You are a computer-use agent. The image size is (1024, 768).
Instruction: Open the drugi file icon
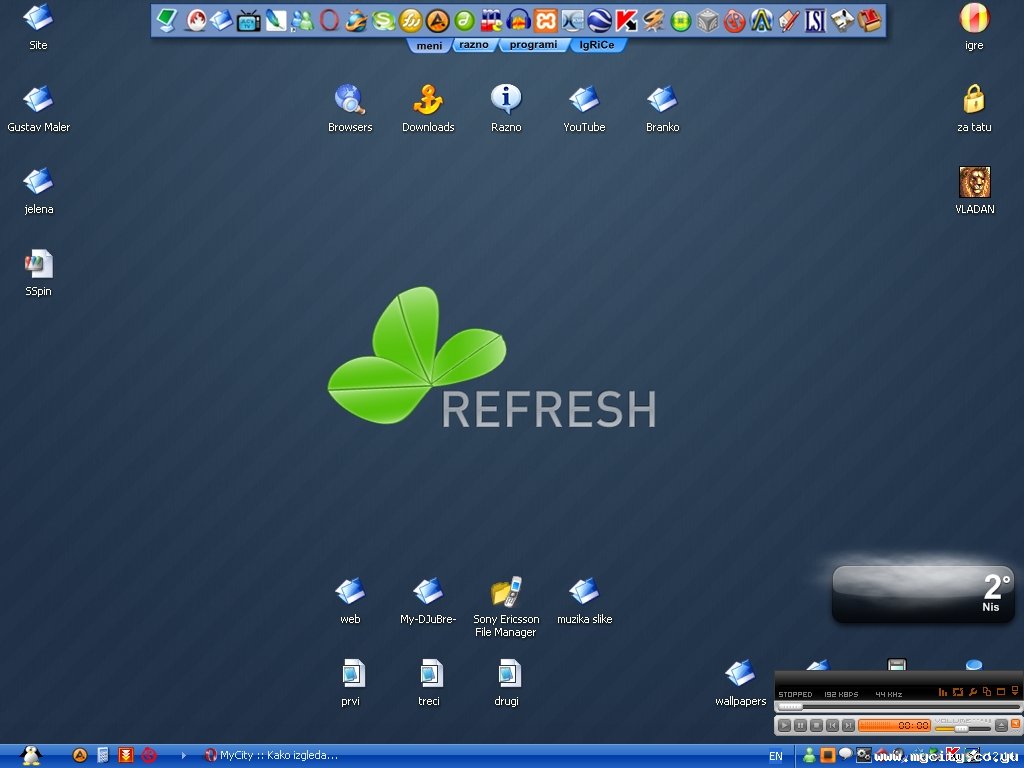click(x=506, y=682)
